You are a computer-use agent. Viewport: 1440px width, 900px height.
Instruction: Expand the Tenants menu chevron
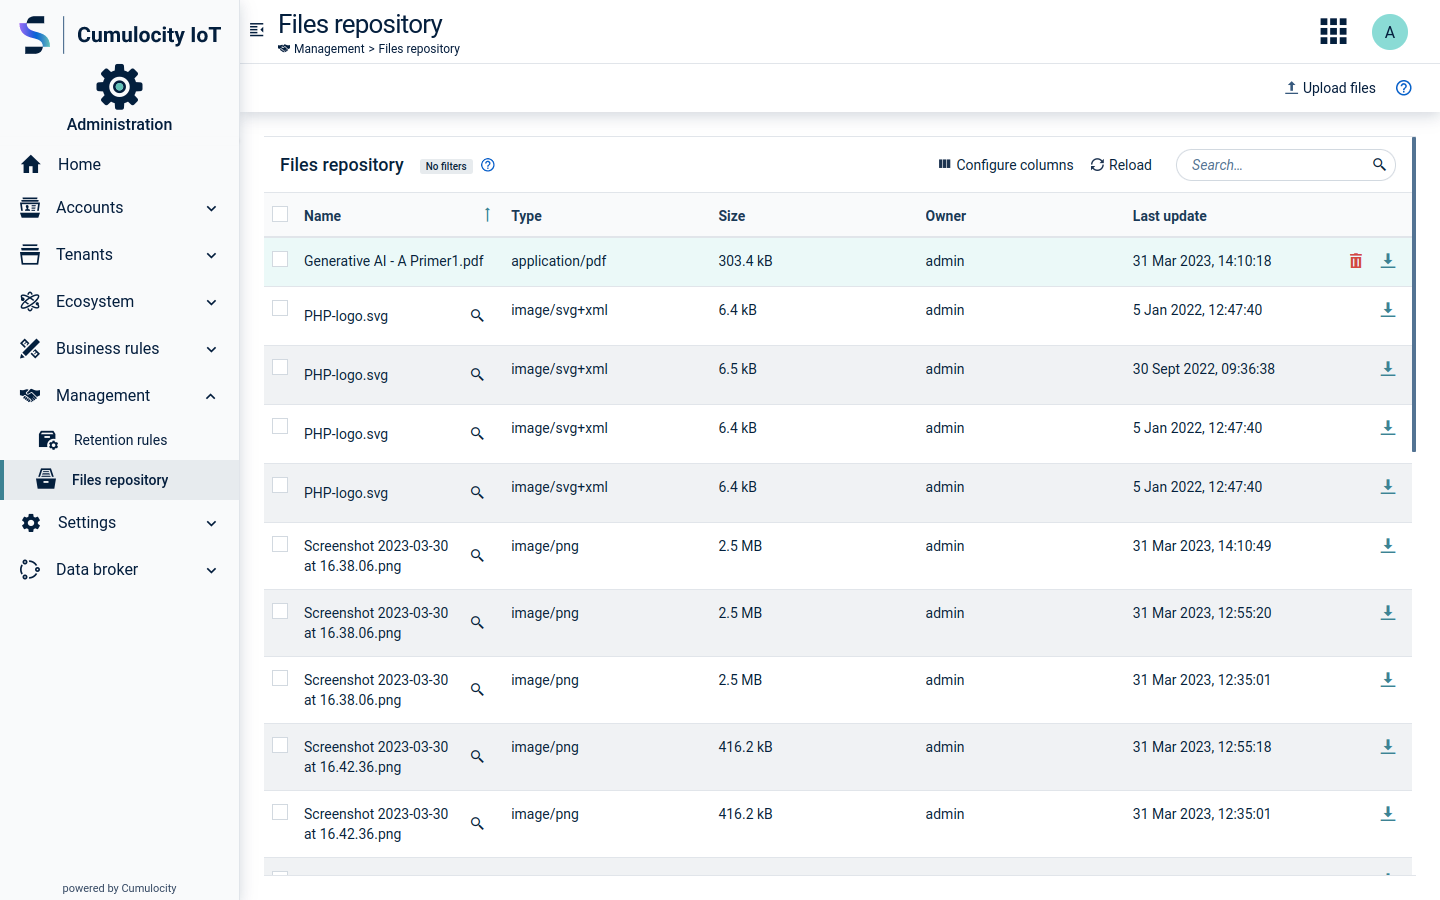click(x=211, y=255)
